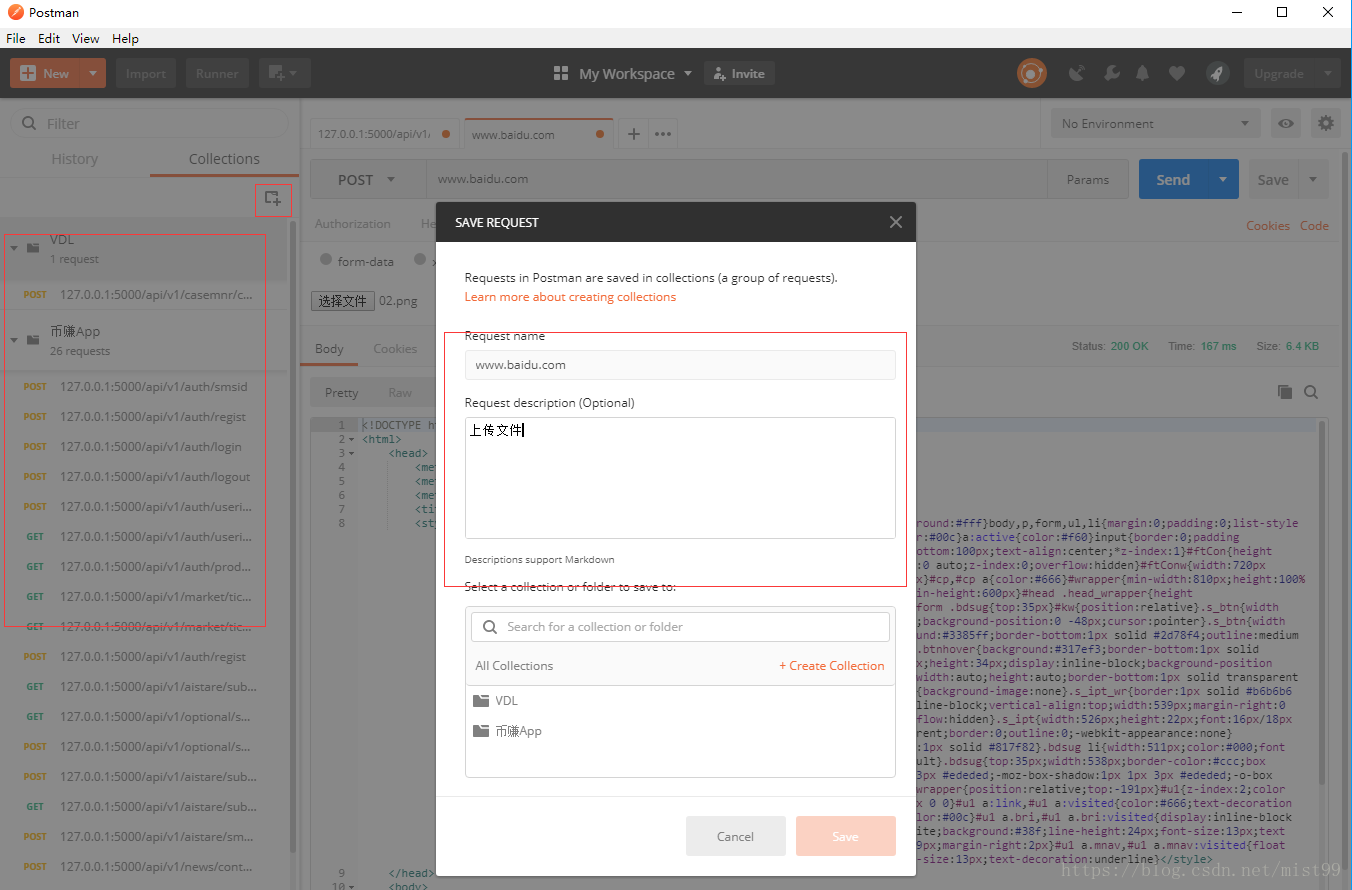Viewport: 1352px width, 890px height.
Task: Click the new collection icon in sidebar
Action: (x=272, y=198)
